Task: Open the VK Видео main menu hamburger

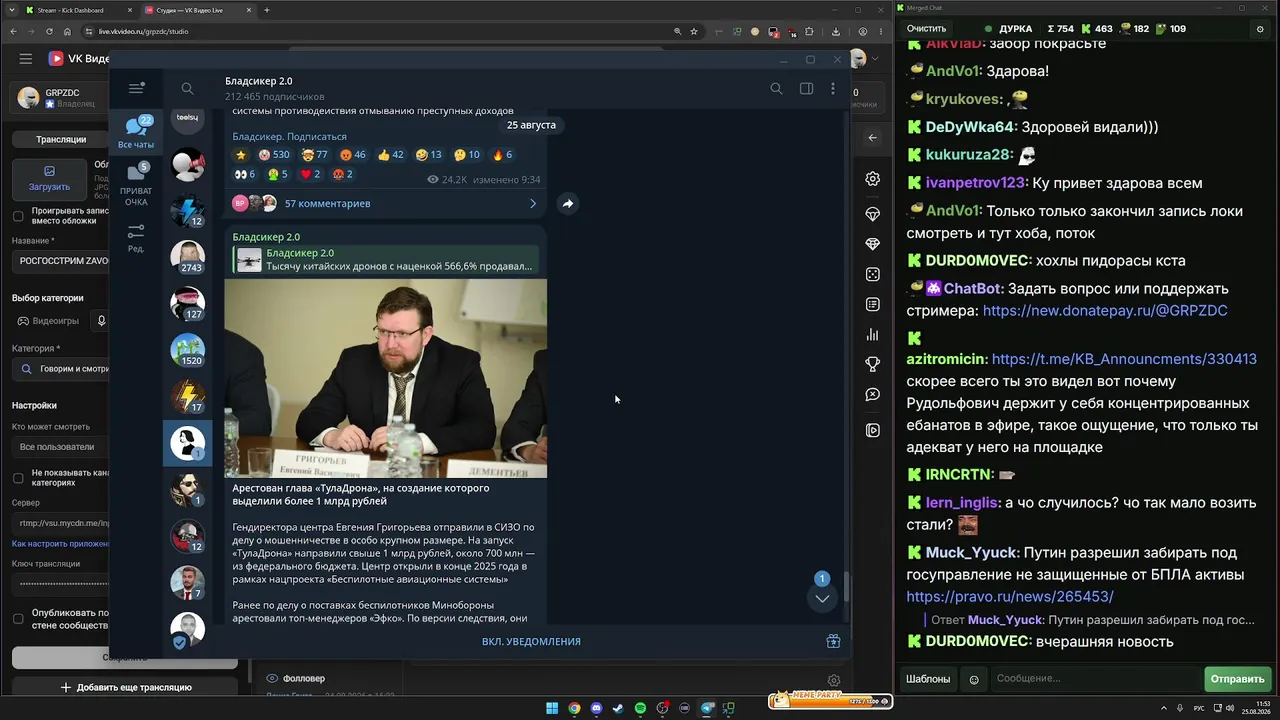Action: point(26,59)
